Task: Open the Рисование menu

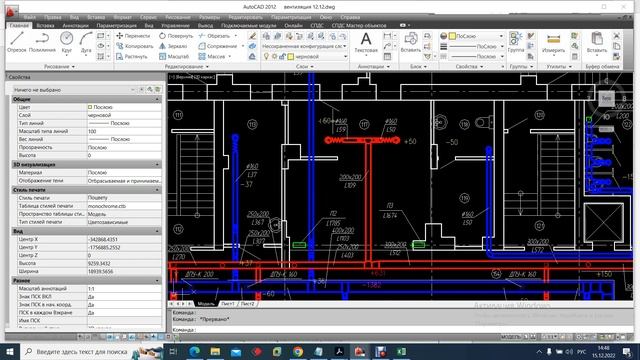Action: click(178, 17)
